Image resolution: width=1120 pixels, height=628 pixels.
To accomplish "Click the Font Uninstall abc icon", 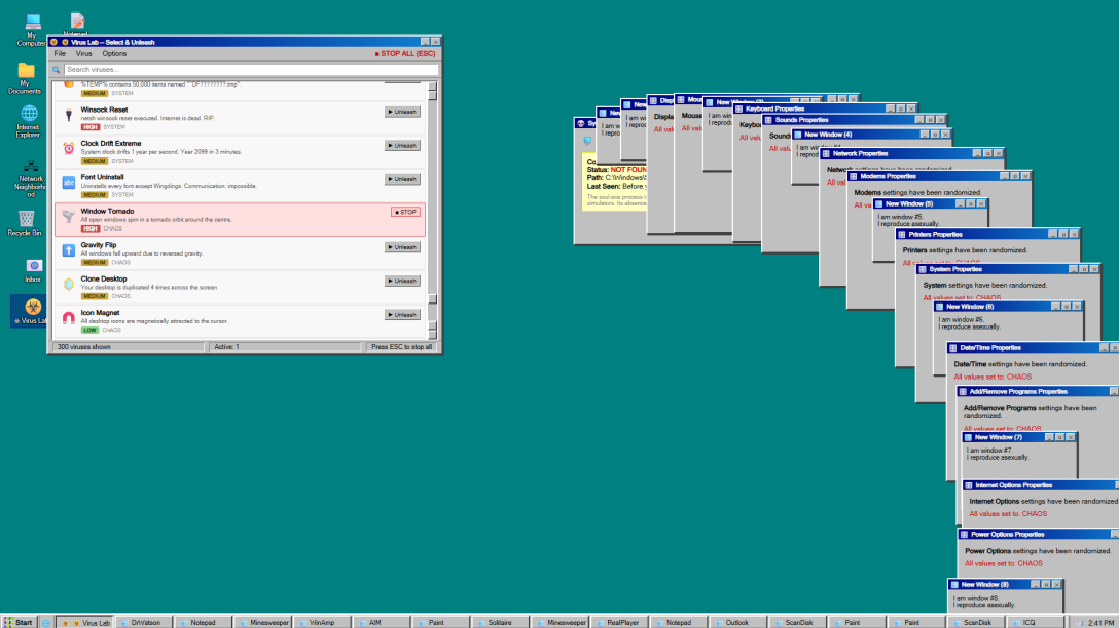I will (x=69, y=182).
